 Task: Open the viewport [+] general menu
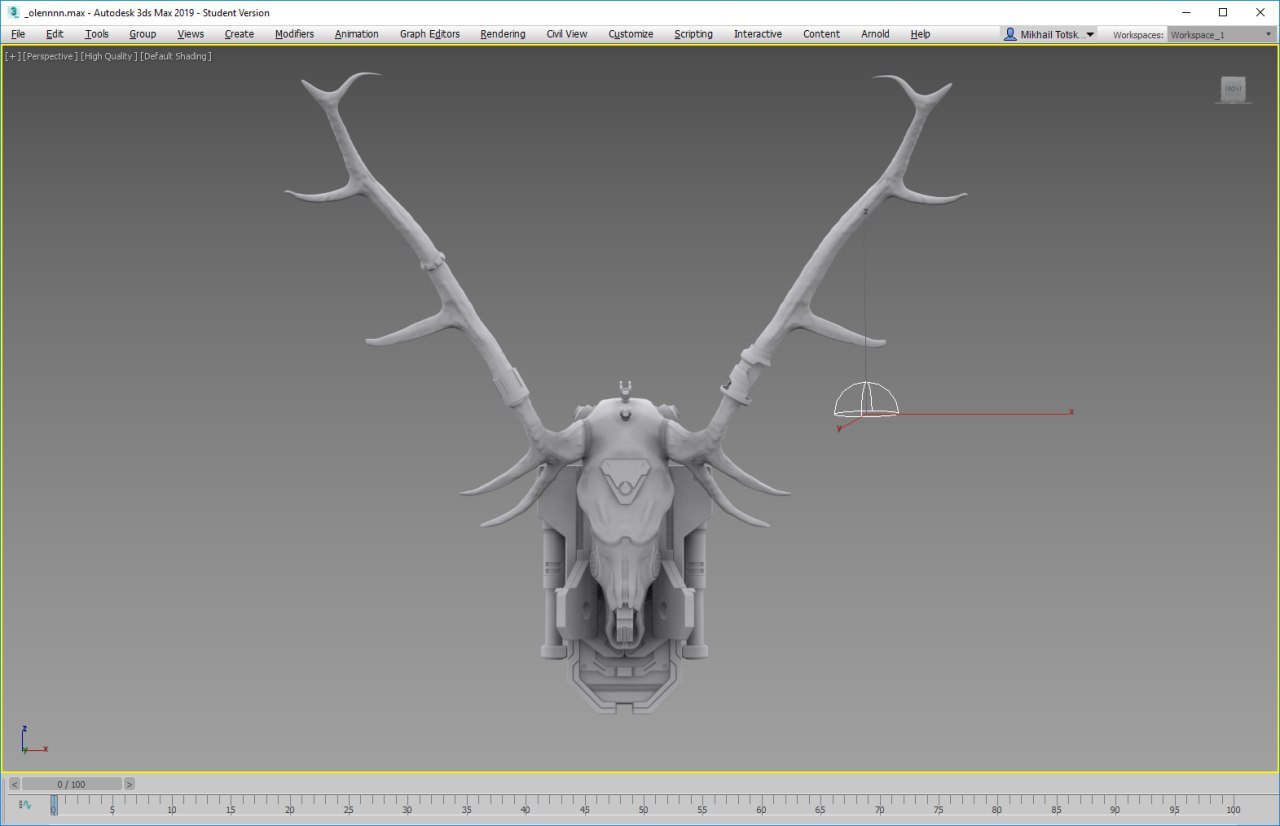(12, 56)
